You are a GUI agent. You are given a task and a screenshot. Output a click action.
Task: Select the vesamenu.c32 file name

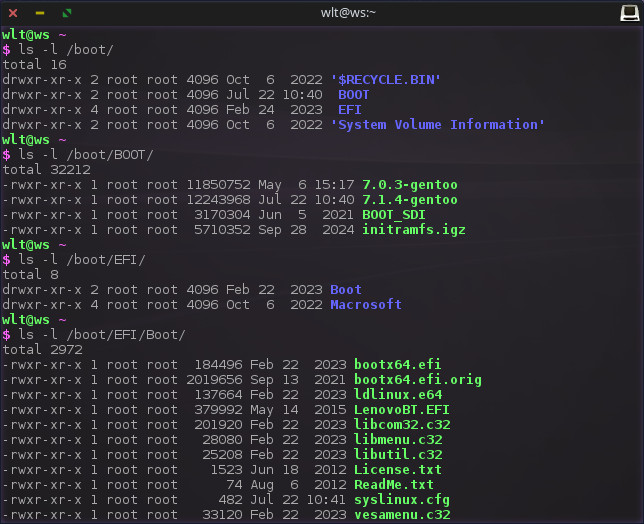click(402, 515)
